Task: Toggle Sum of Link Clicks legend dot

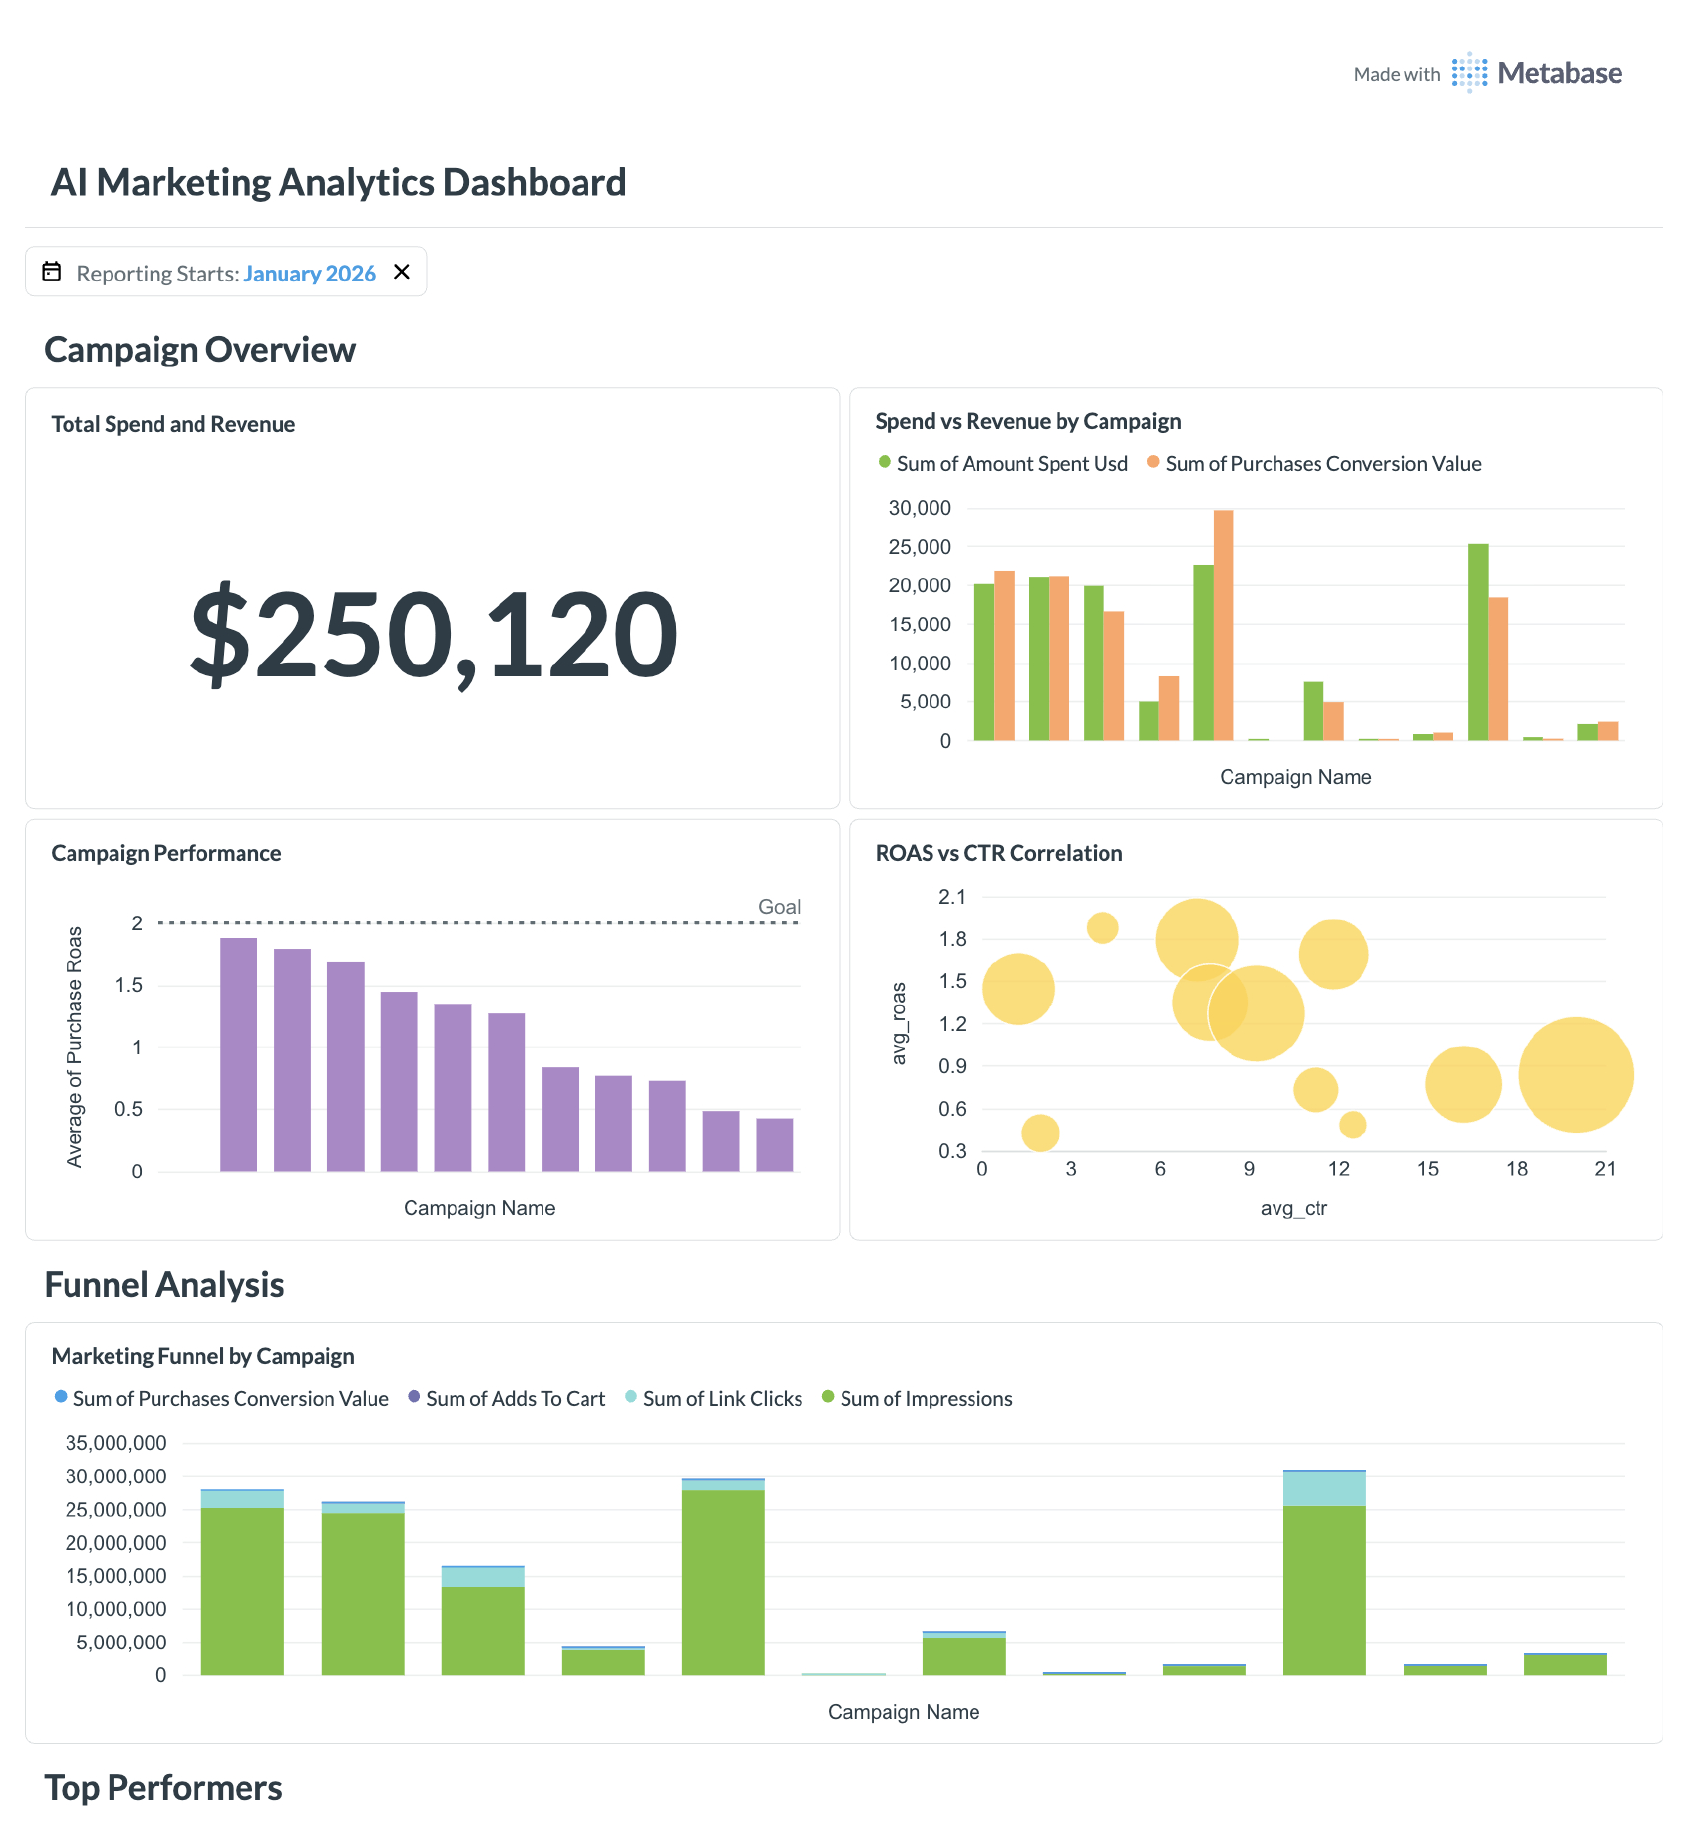Action: [631, 1397]
